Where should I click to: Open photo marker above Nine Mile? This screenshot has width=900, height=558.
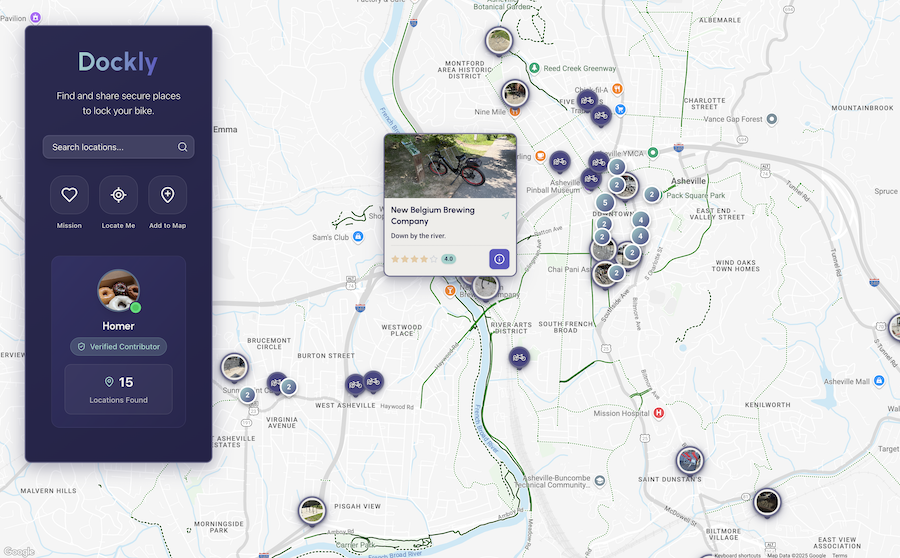pyautogui.click(x=515, y=94)
